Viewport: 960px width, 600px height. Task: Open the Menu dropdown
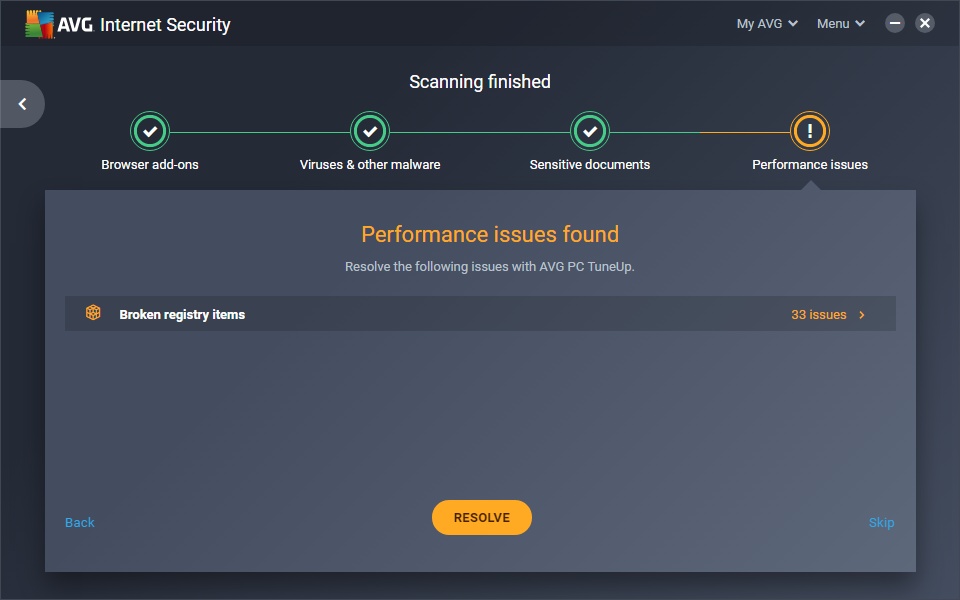840,24
